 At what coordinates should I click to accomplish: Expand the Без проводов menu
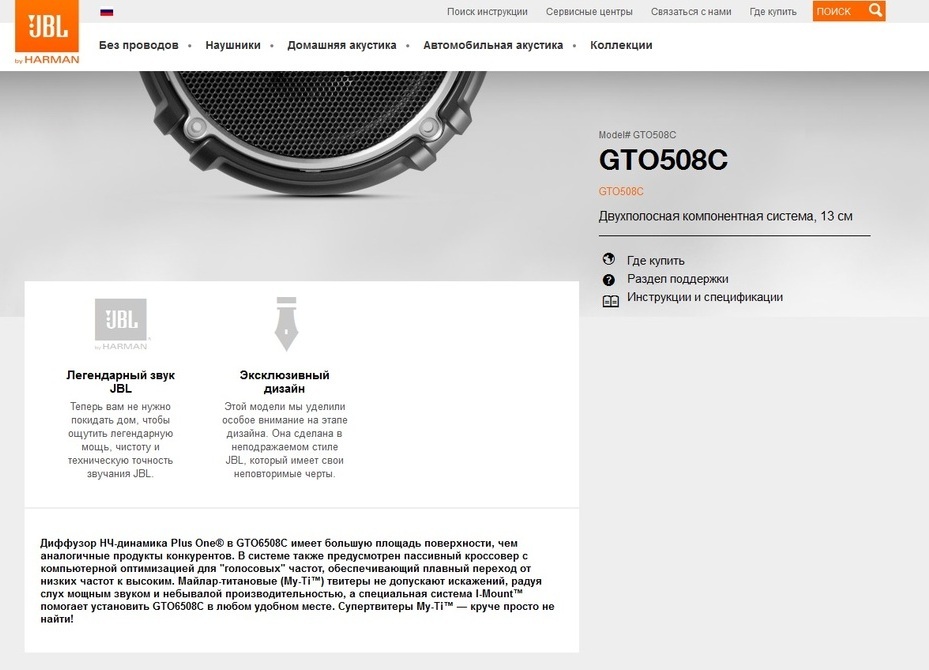point(139,45)
